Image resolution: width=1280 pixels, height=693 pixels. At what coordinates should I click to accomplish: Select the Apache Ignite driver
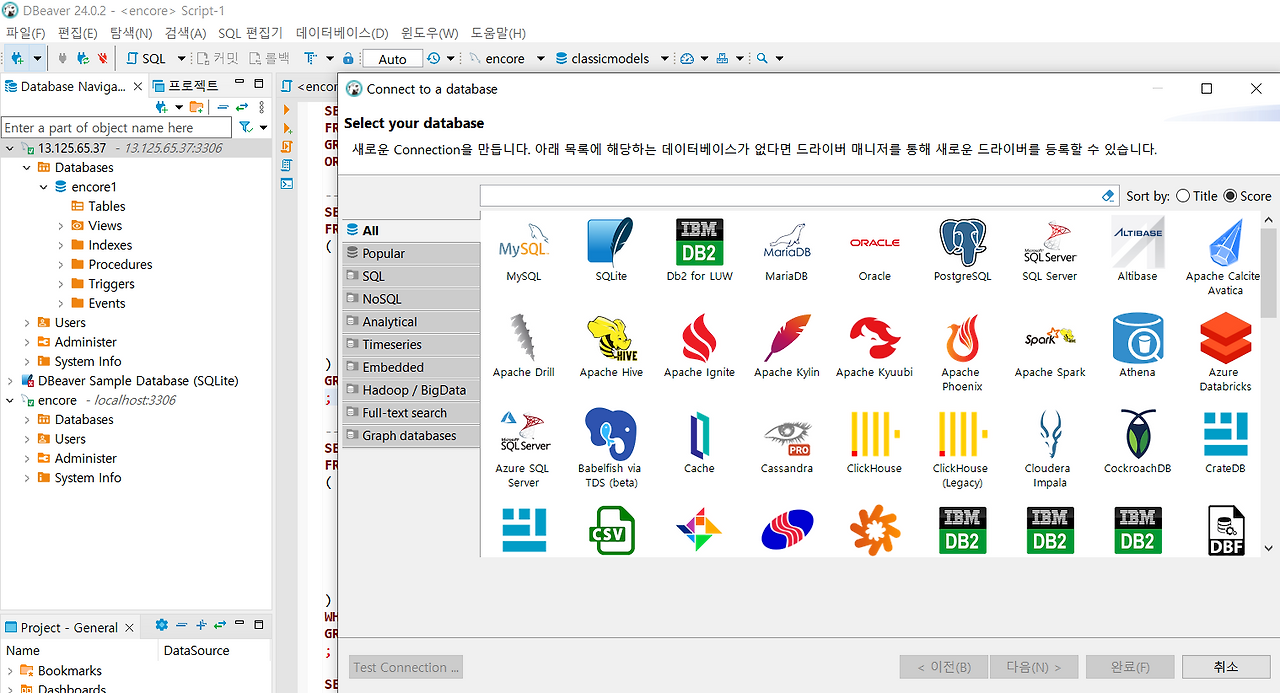(699, 346)
